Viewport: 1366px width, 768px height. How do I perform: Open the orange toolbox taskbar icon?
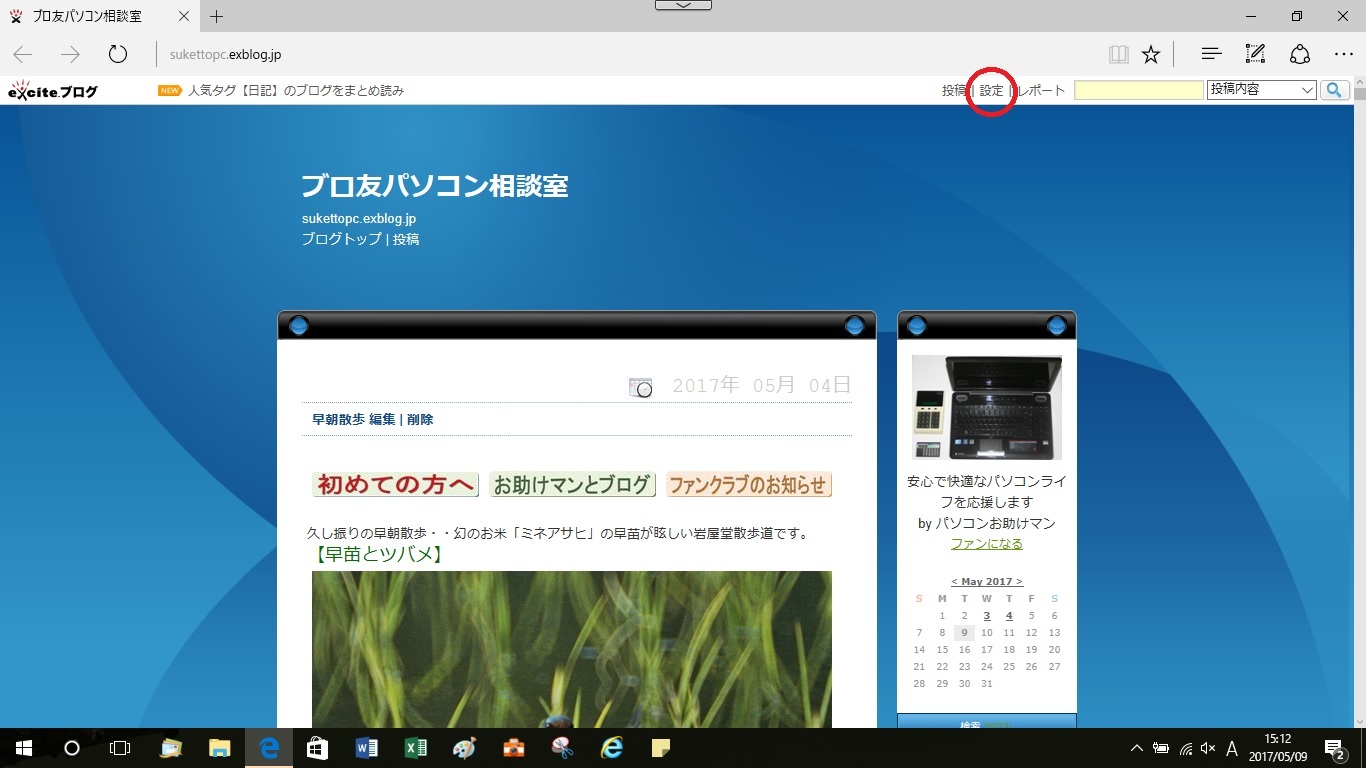click(x=513, y=748)
